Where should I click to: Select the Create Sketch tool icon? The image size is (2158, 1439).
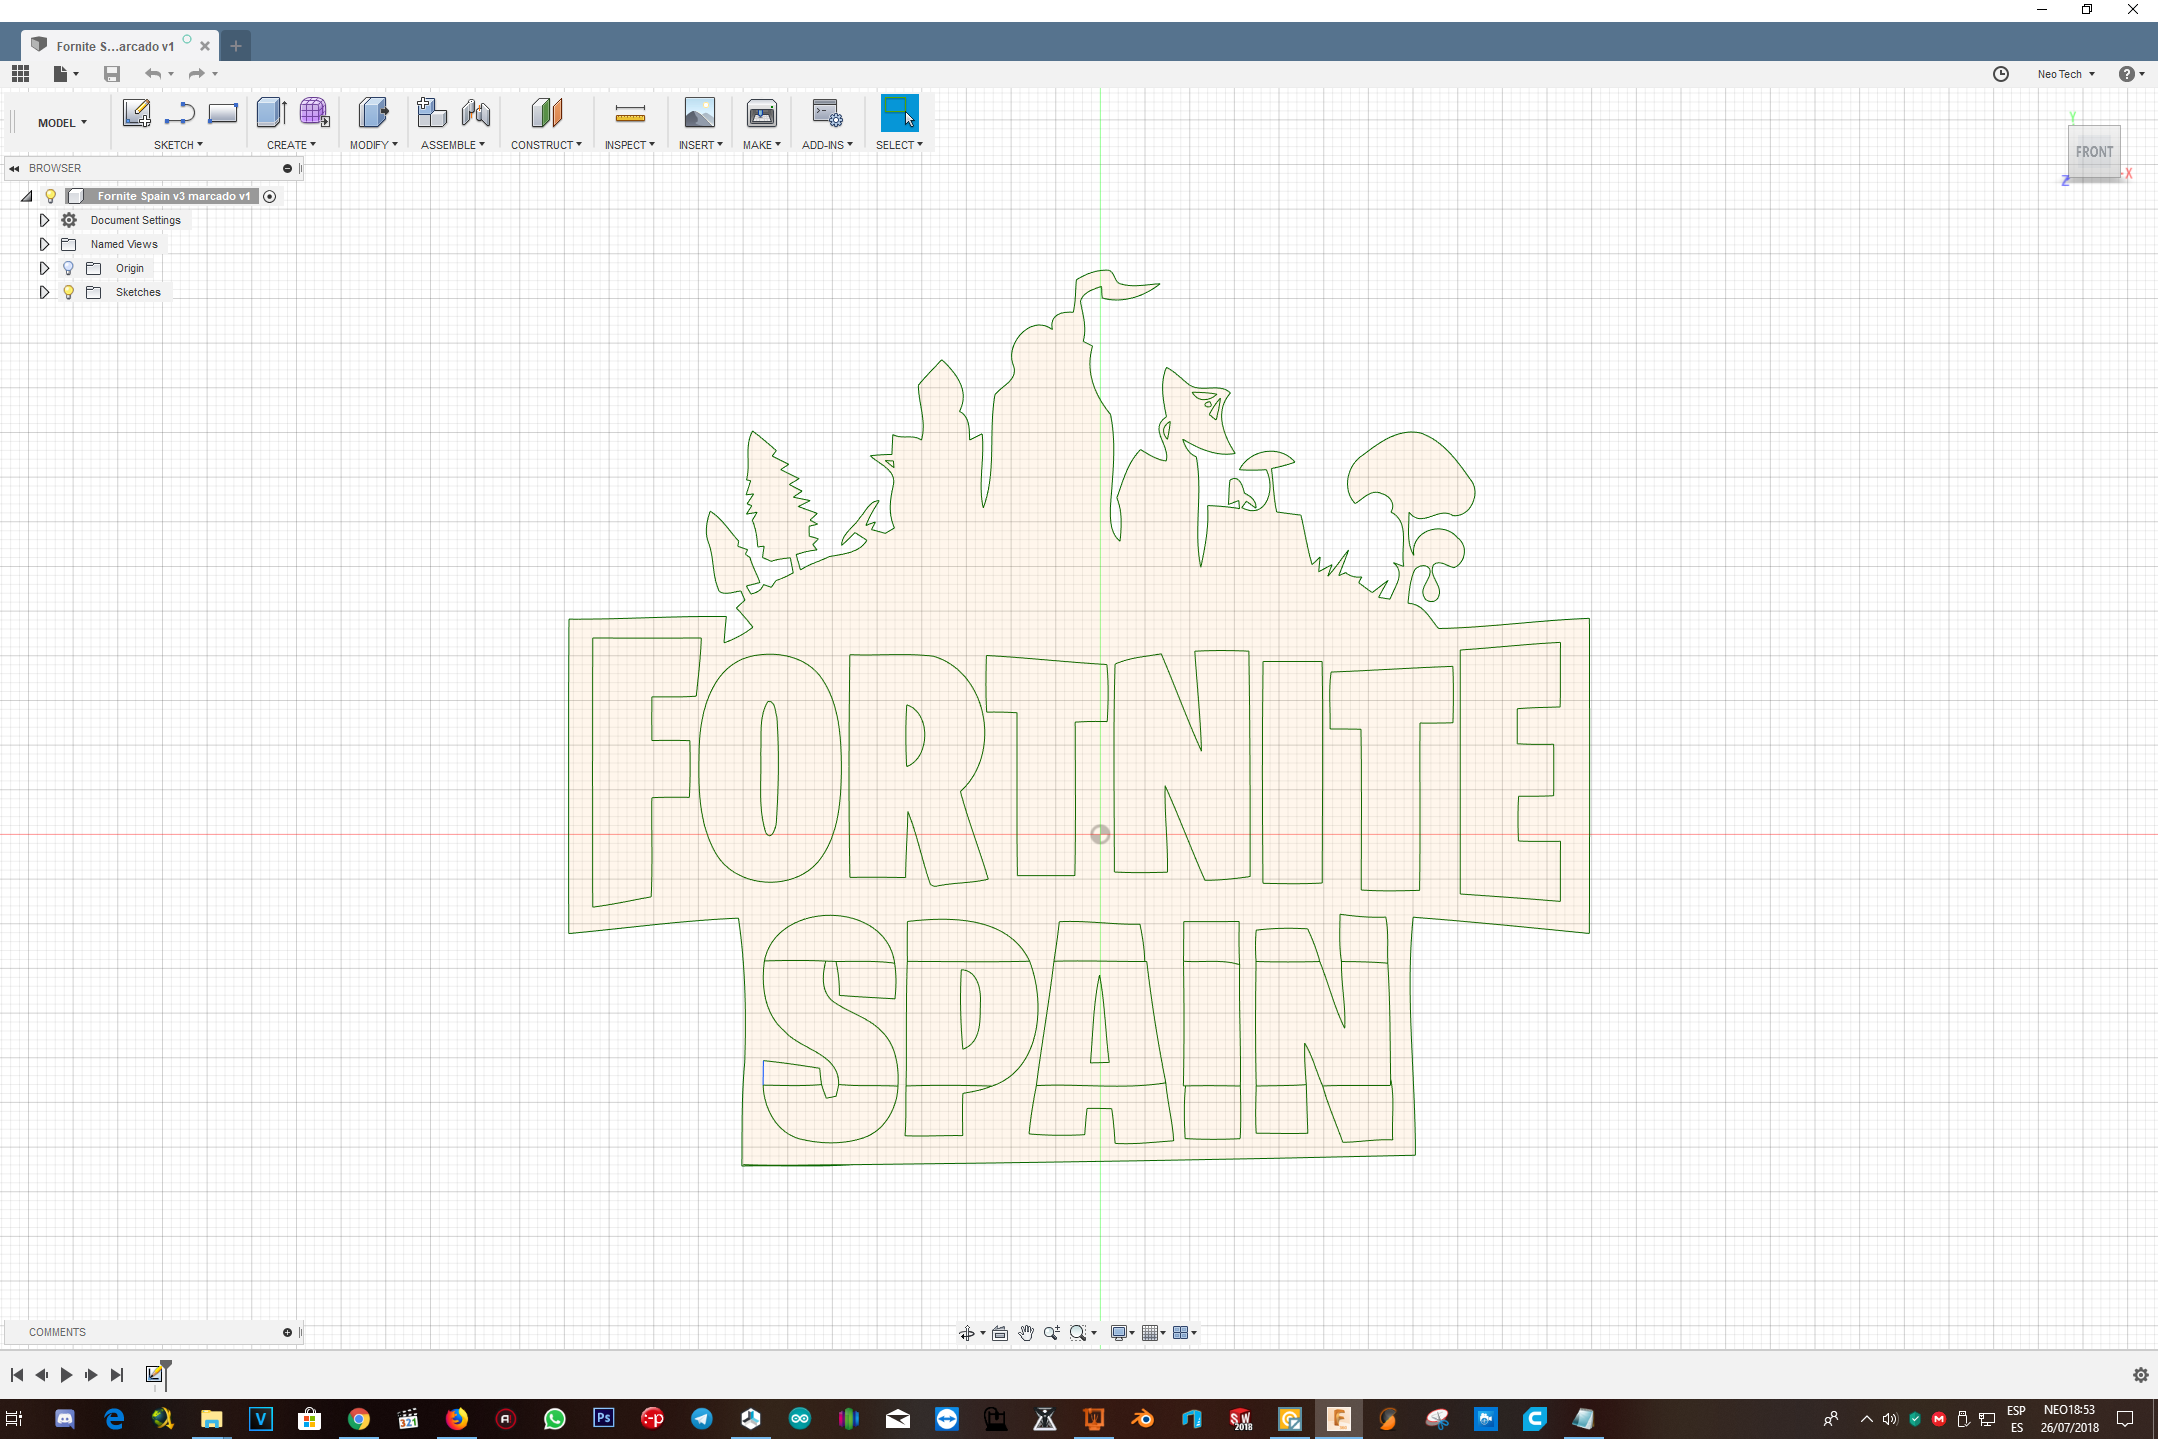point(136,113)
